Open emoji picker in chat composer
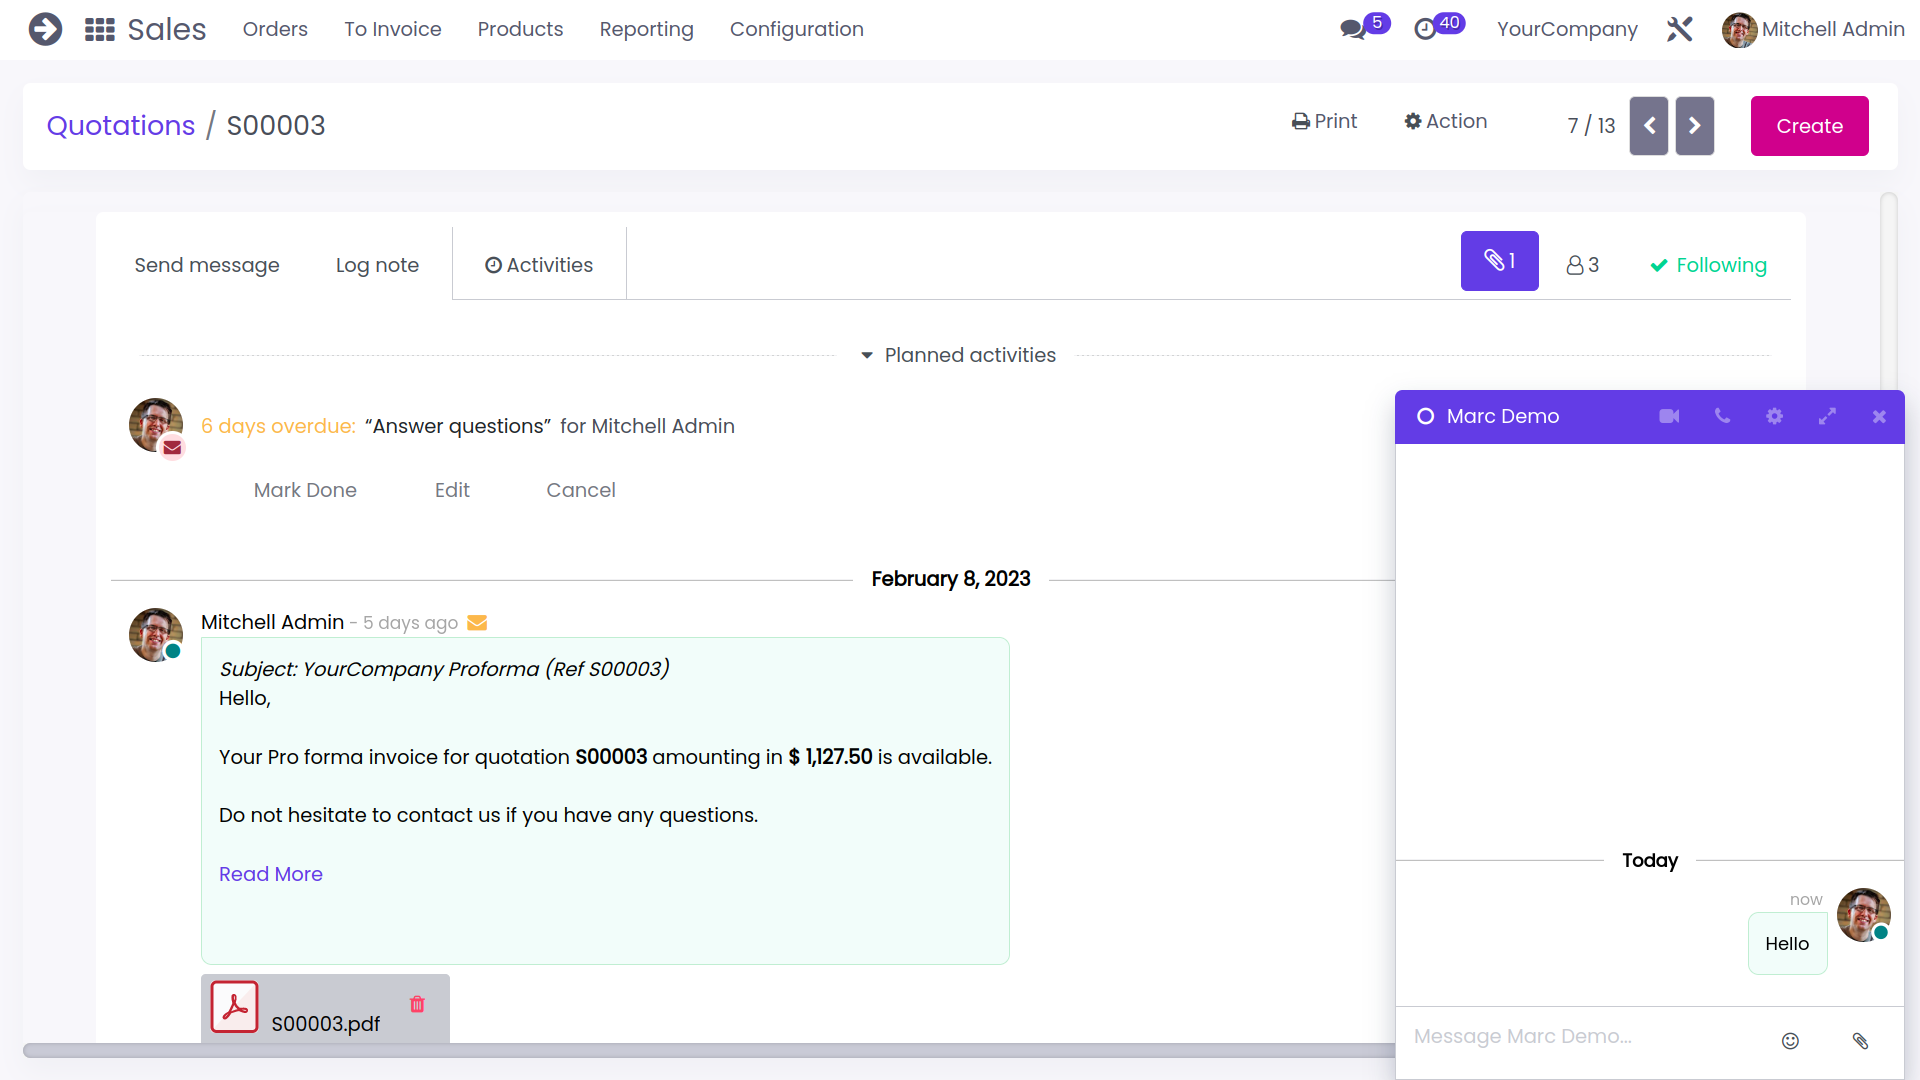This screenshot has height=1080, width=1920. pos(1790,1041)
